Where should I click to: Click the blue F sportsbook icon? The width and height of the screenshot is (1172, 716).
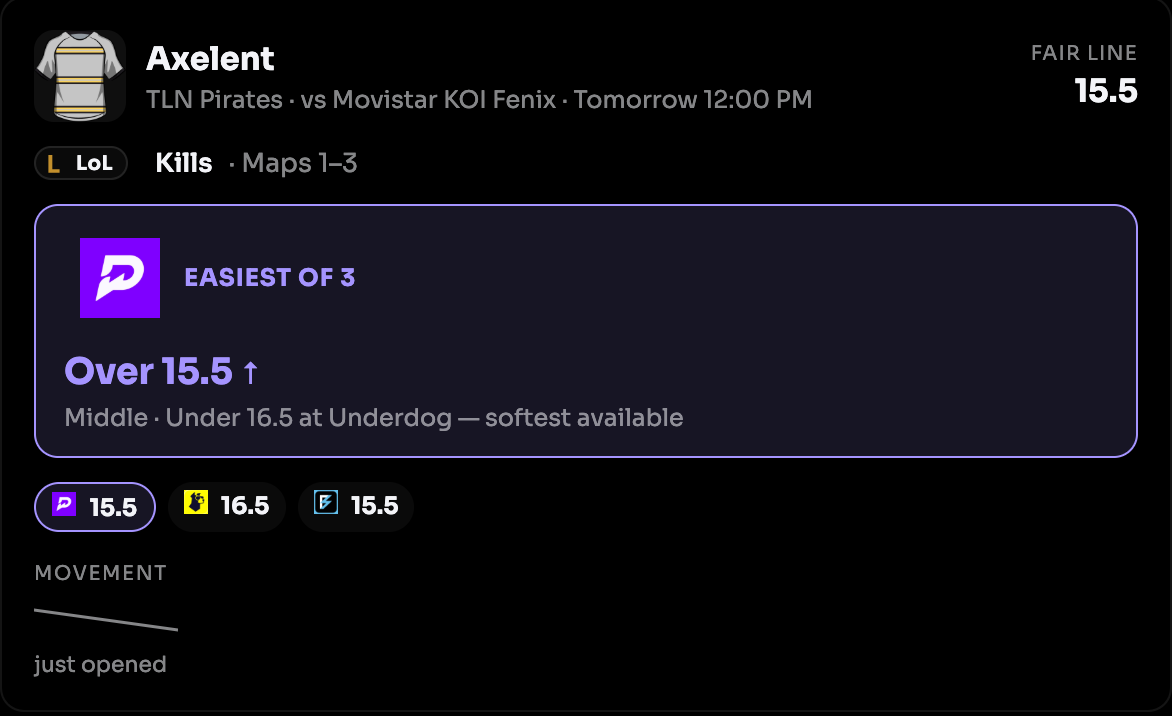(326, 502)
